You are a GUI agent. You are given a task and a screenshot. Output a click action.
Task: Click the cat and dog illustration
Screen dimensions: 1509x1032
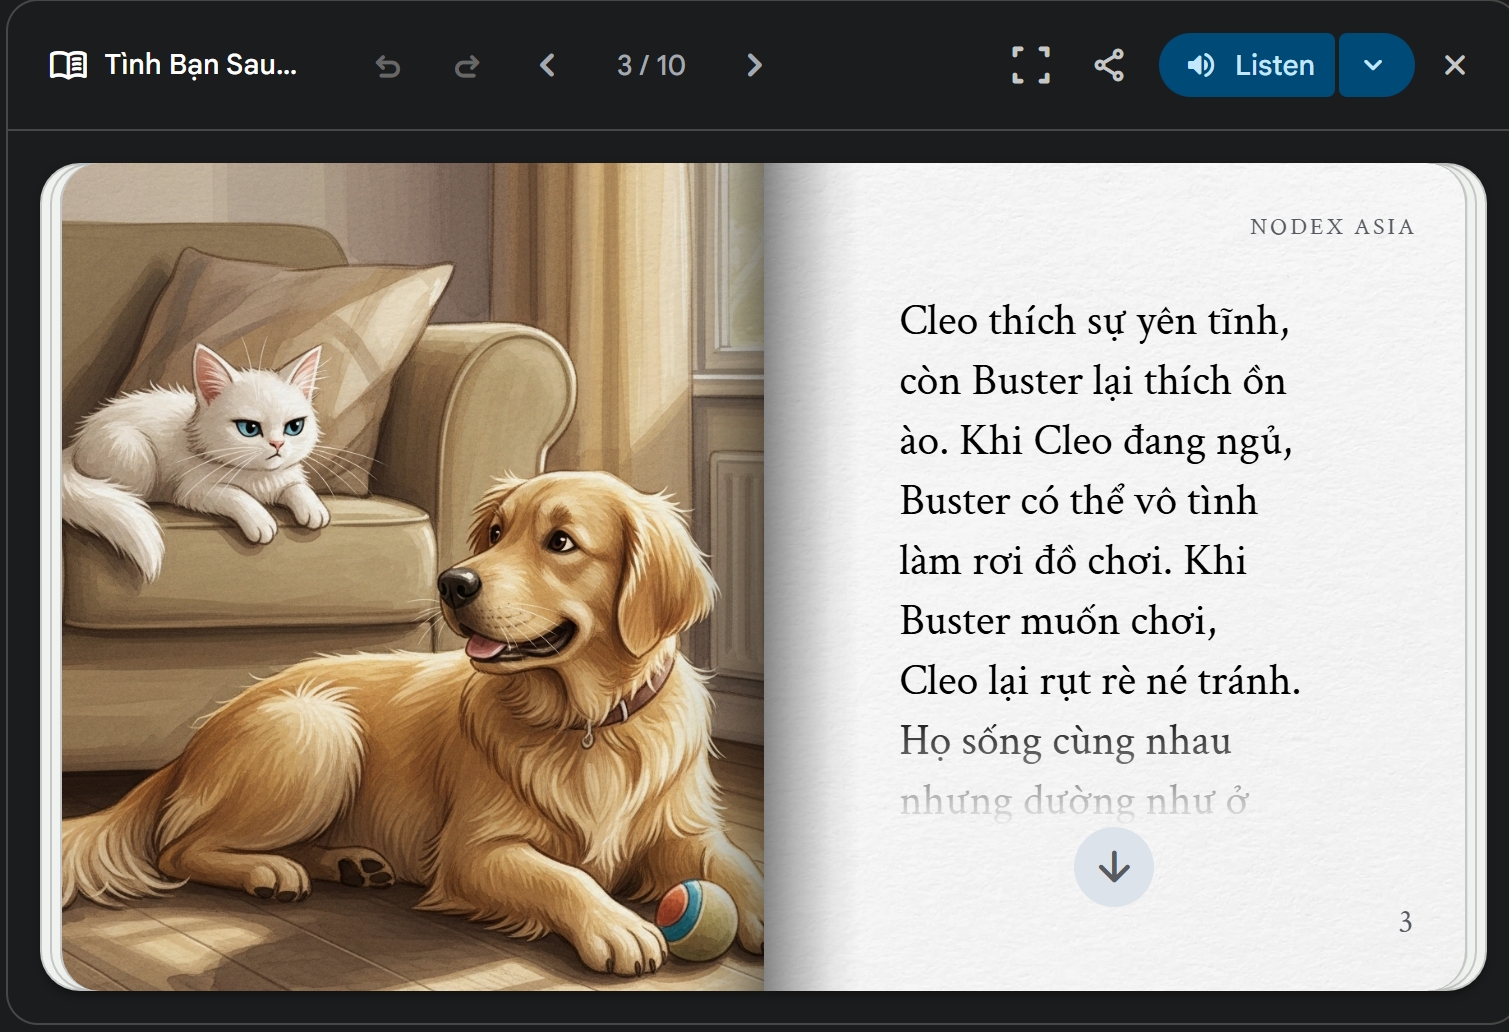click(413, 577)
